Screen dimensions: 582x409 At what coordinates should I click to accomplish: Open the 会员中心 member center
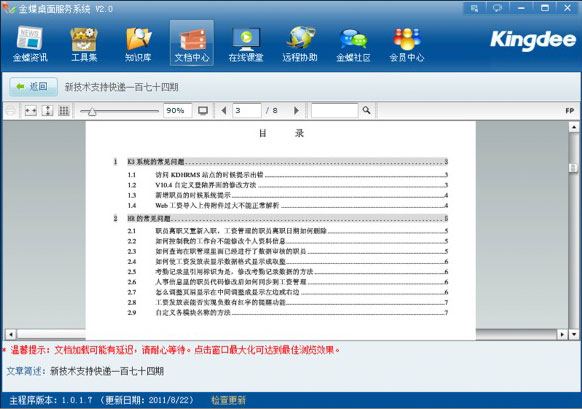click(x=407, y=44)
